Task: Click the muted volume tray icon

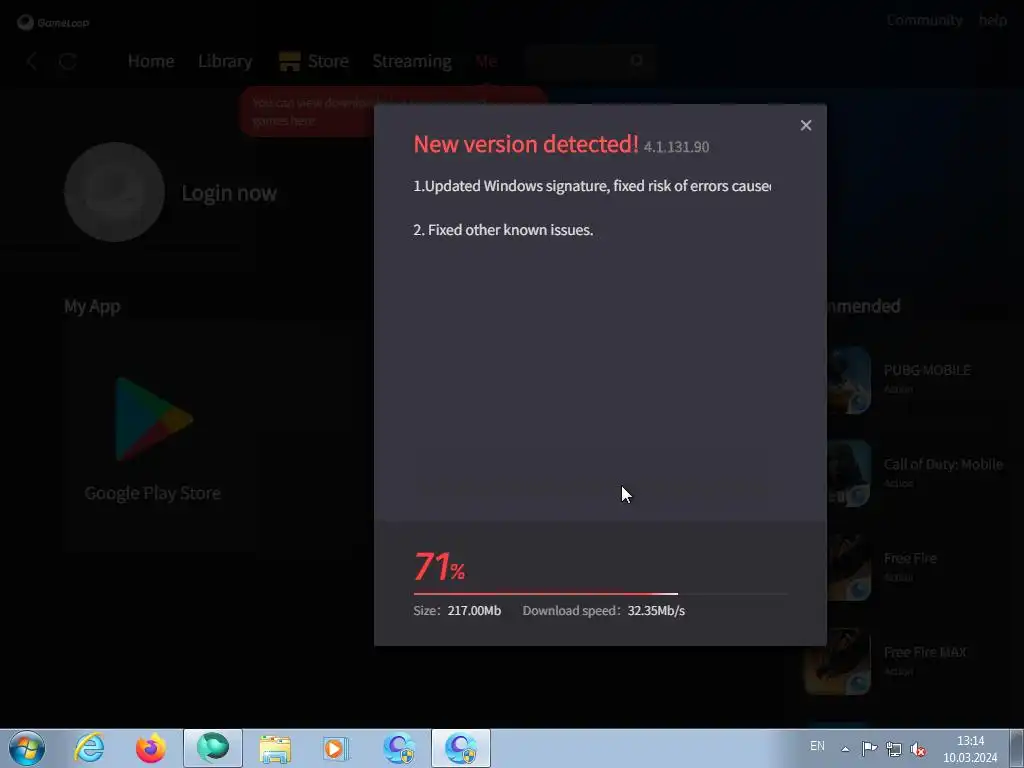Action: click(918, 749)
